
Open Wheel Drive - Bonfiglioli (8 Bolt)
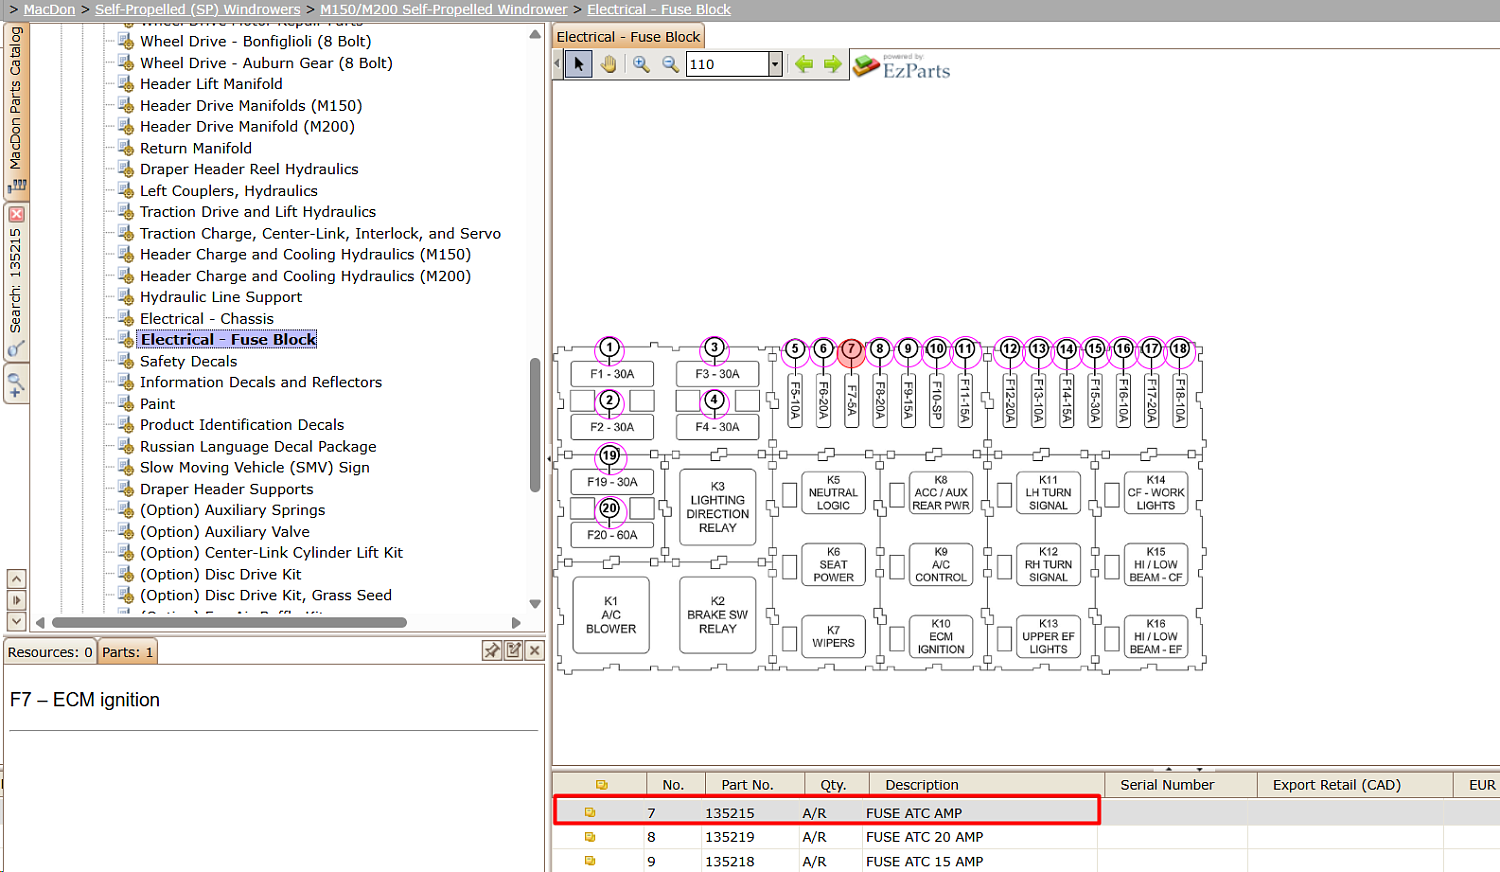[256, 41]
